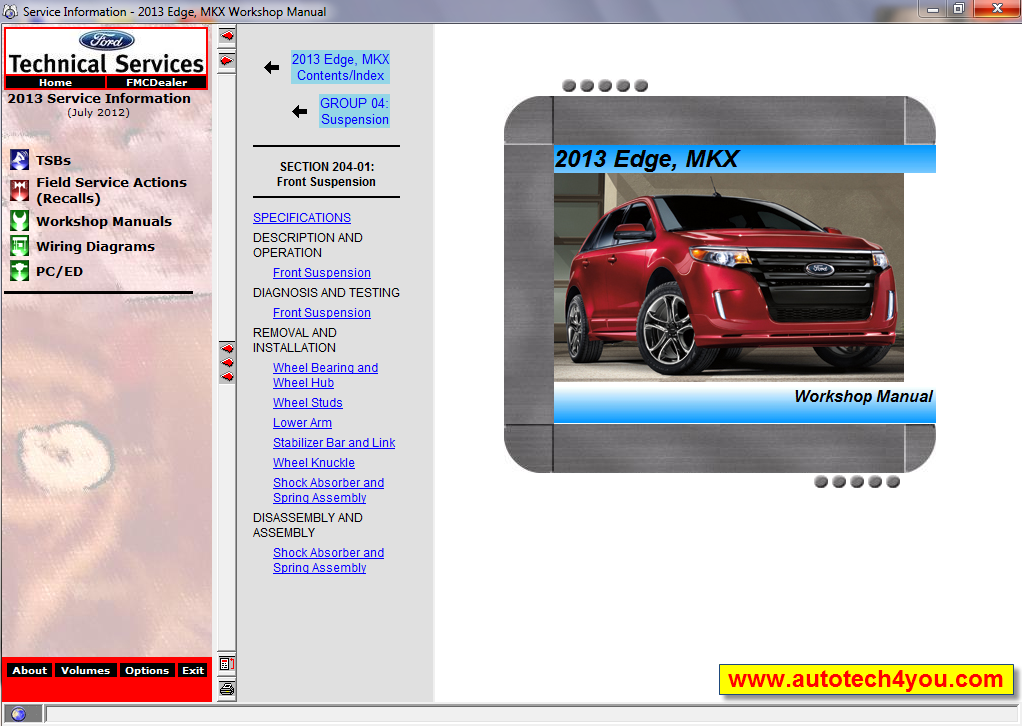Open Shock Absorber under Disassembly and Assembly
Screen dimensions: 1022x726
[x=328, y=560]
